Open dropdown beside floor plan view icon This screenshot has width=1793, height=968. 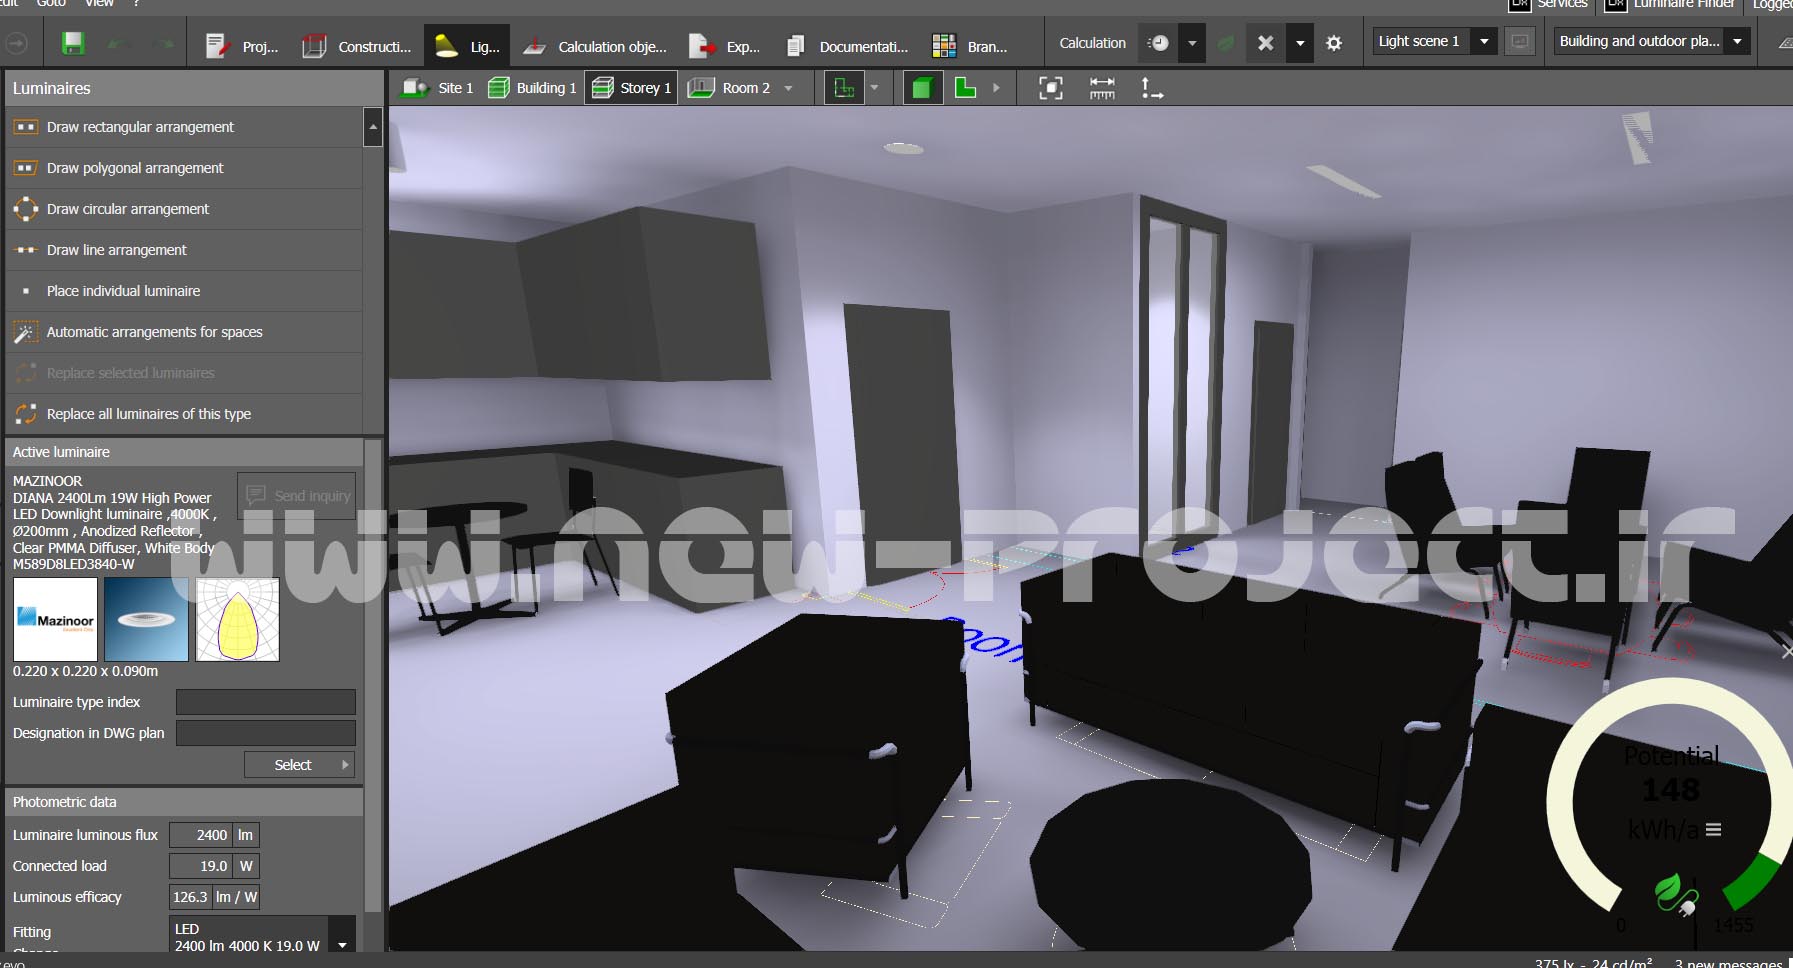tap(875, 88)
